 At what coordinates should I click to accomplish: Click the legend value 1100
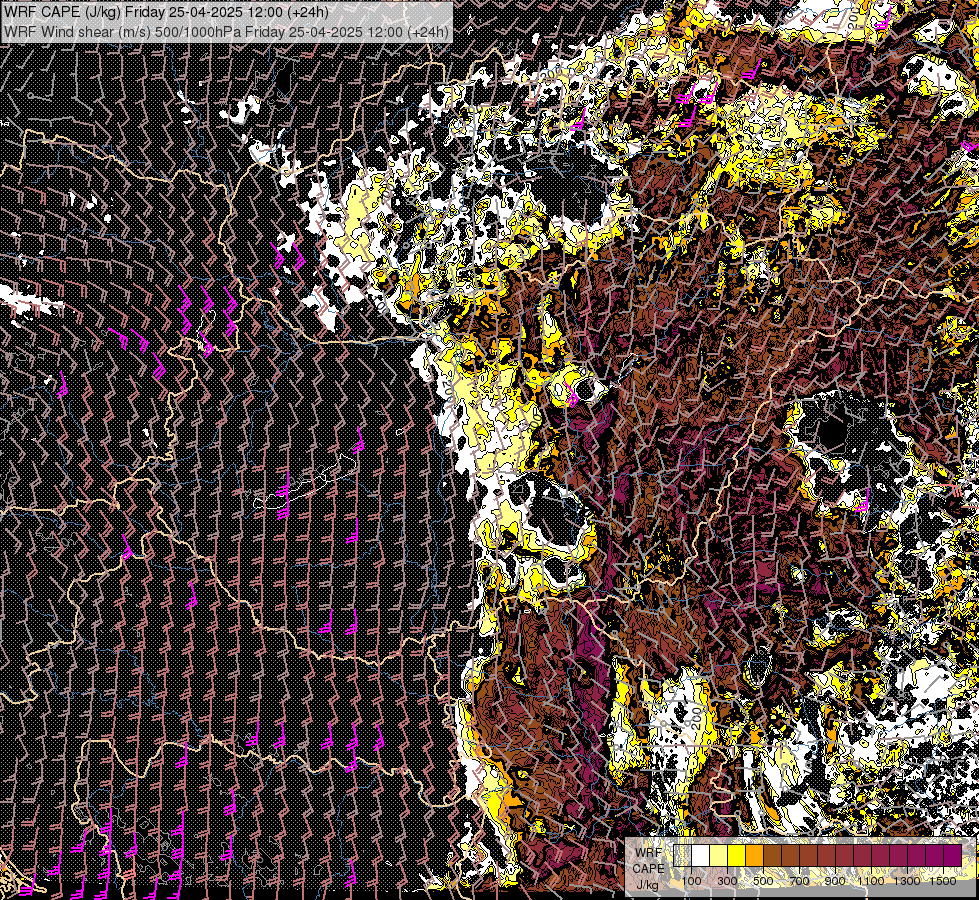870,881
